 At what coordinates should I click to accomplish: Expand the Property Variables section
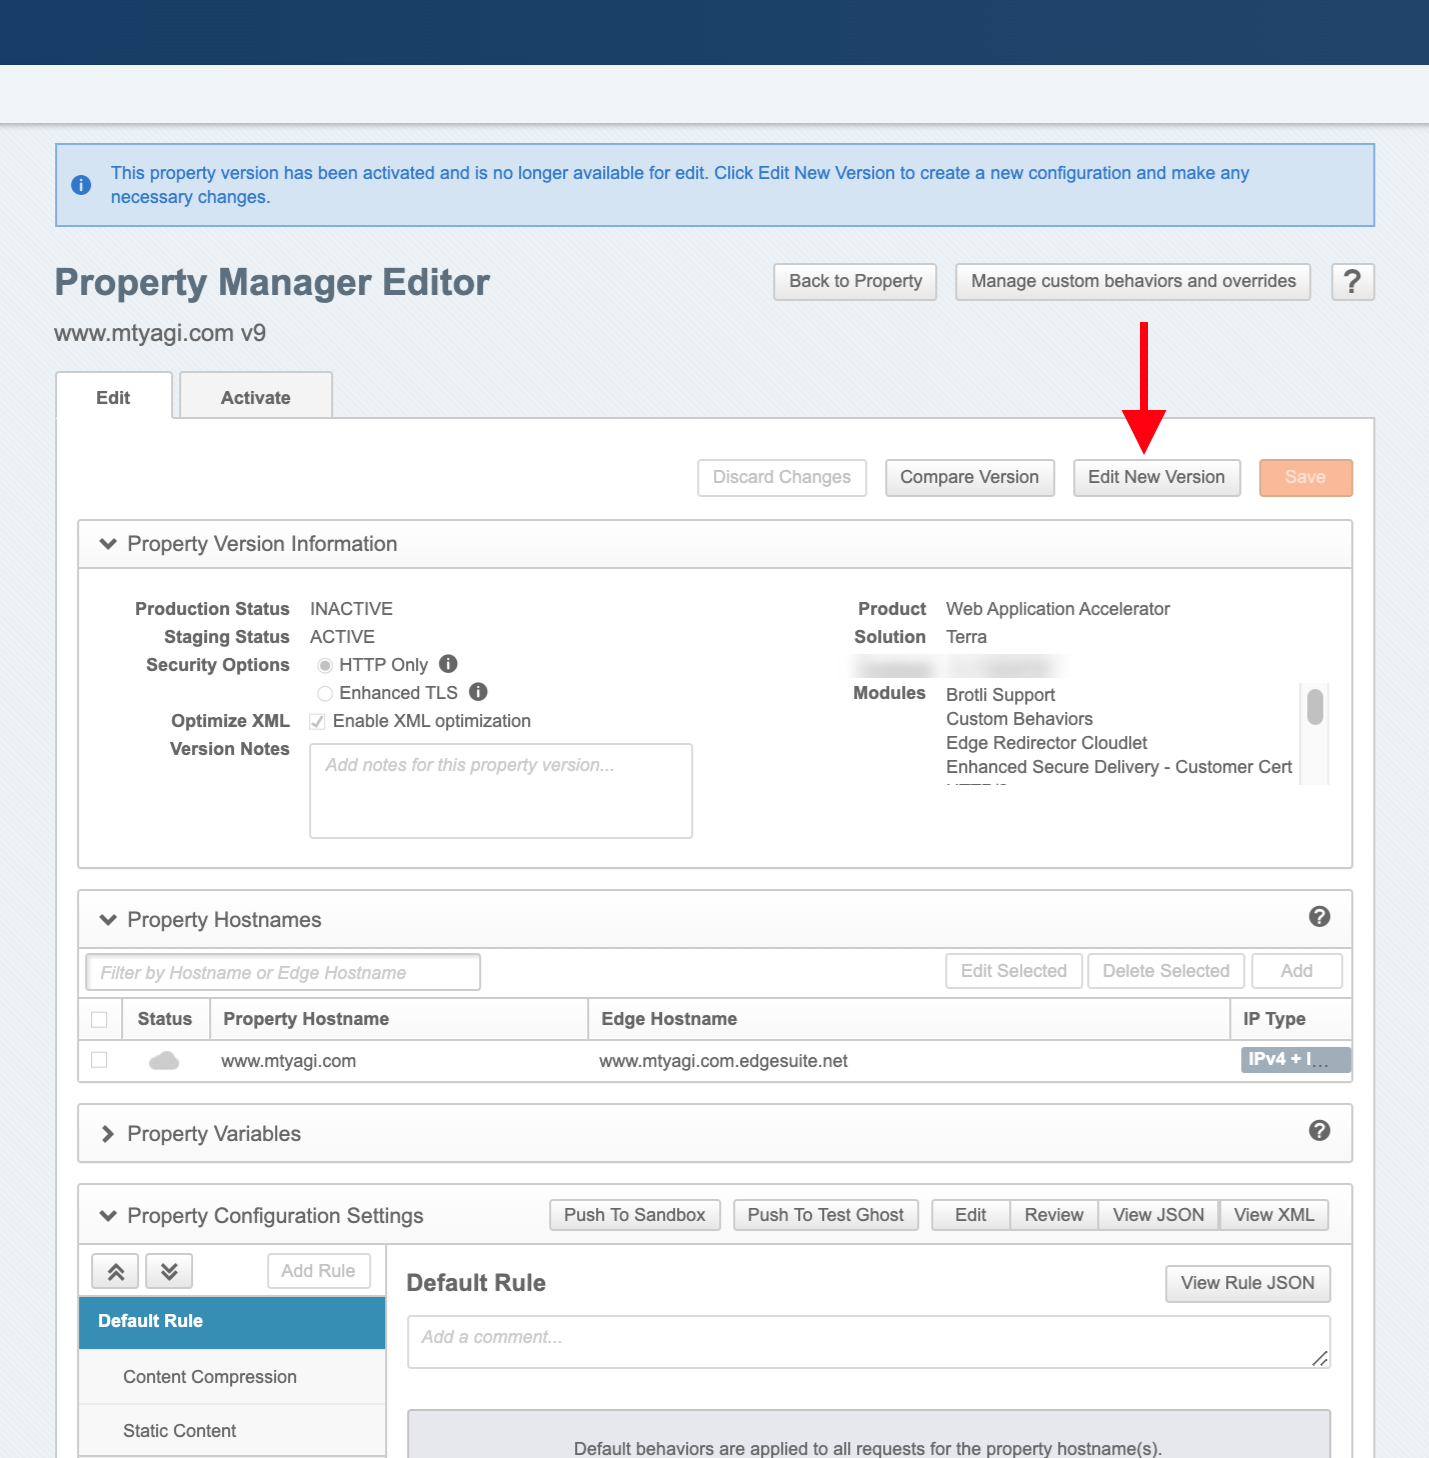(x=107, y=1133)
